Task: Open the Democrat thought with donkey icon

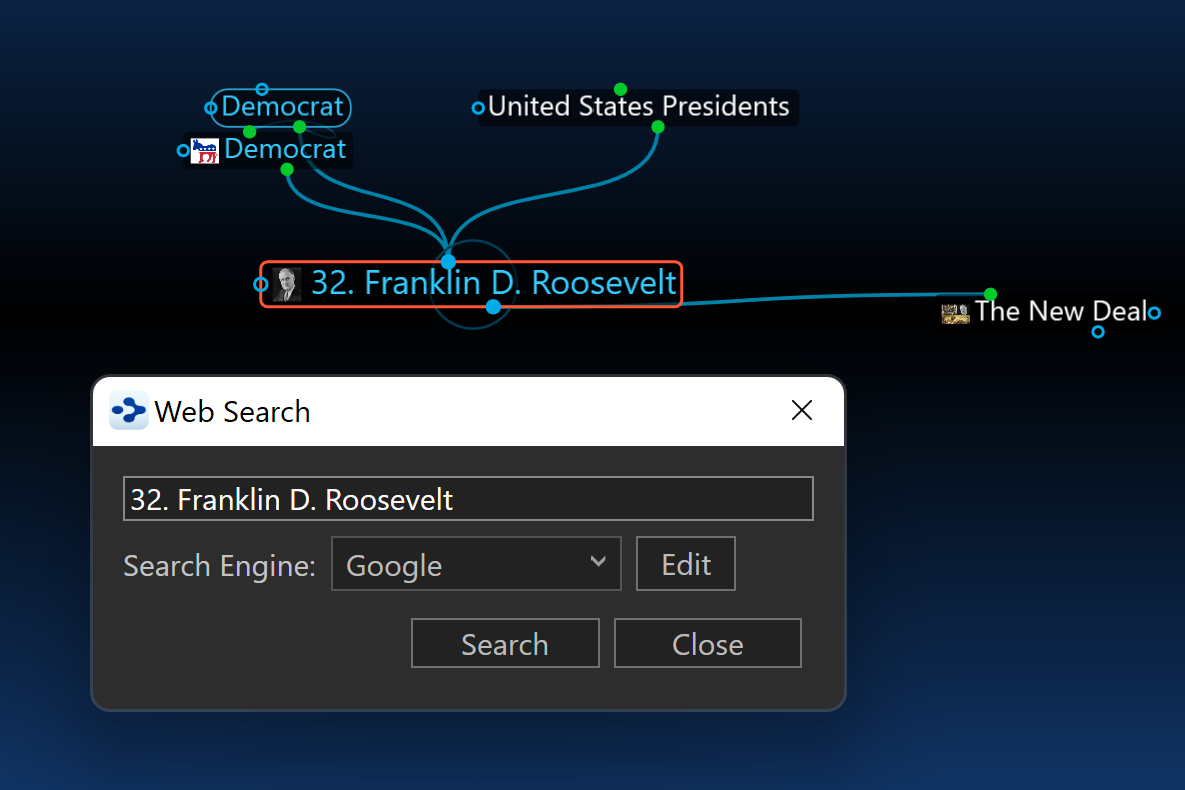Action: [285, 149]
